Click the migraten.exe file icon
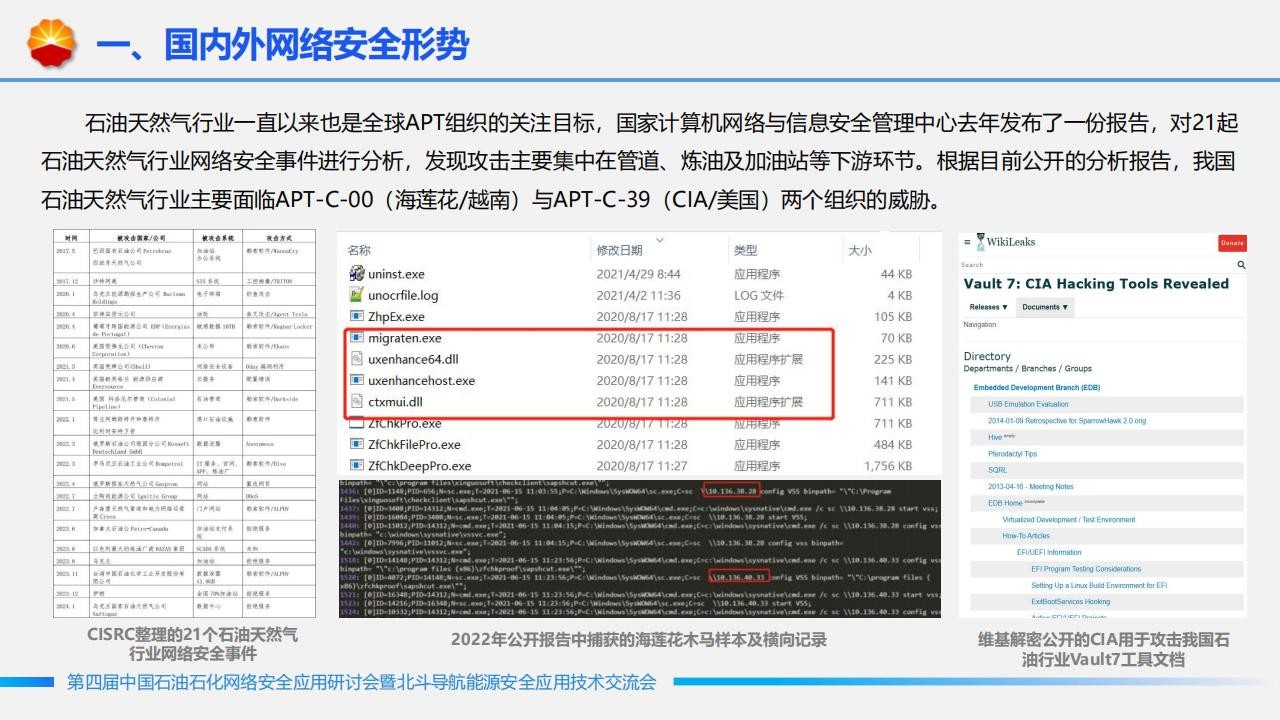Screen dimensions: 1280x720 point(357,338)
